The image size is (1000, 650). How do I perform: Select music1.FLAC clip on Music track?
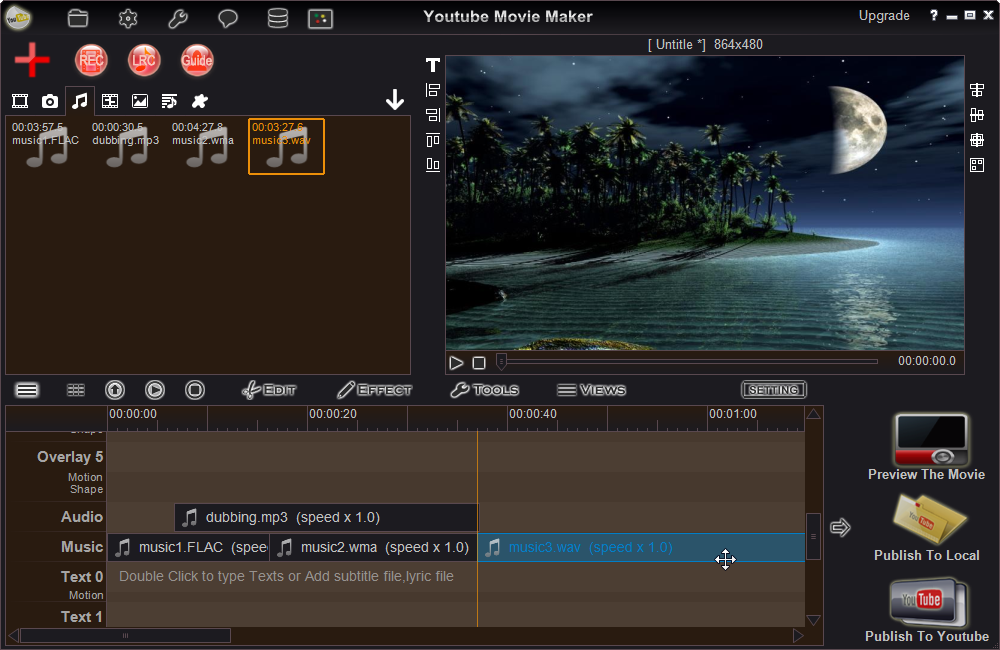[188, 547]
